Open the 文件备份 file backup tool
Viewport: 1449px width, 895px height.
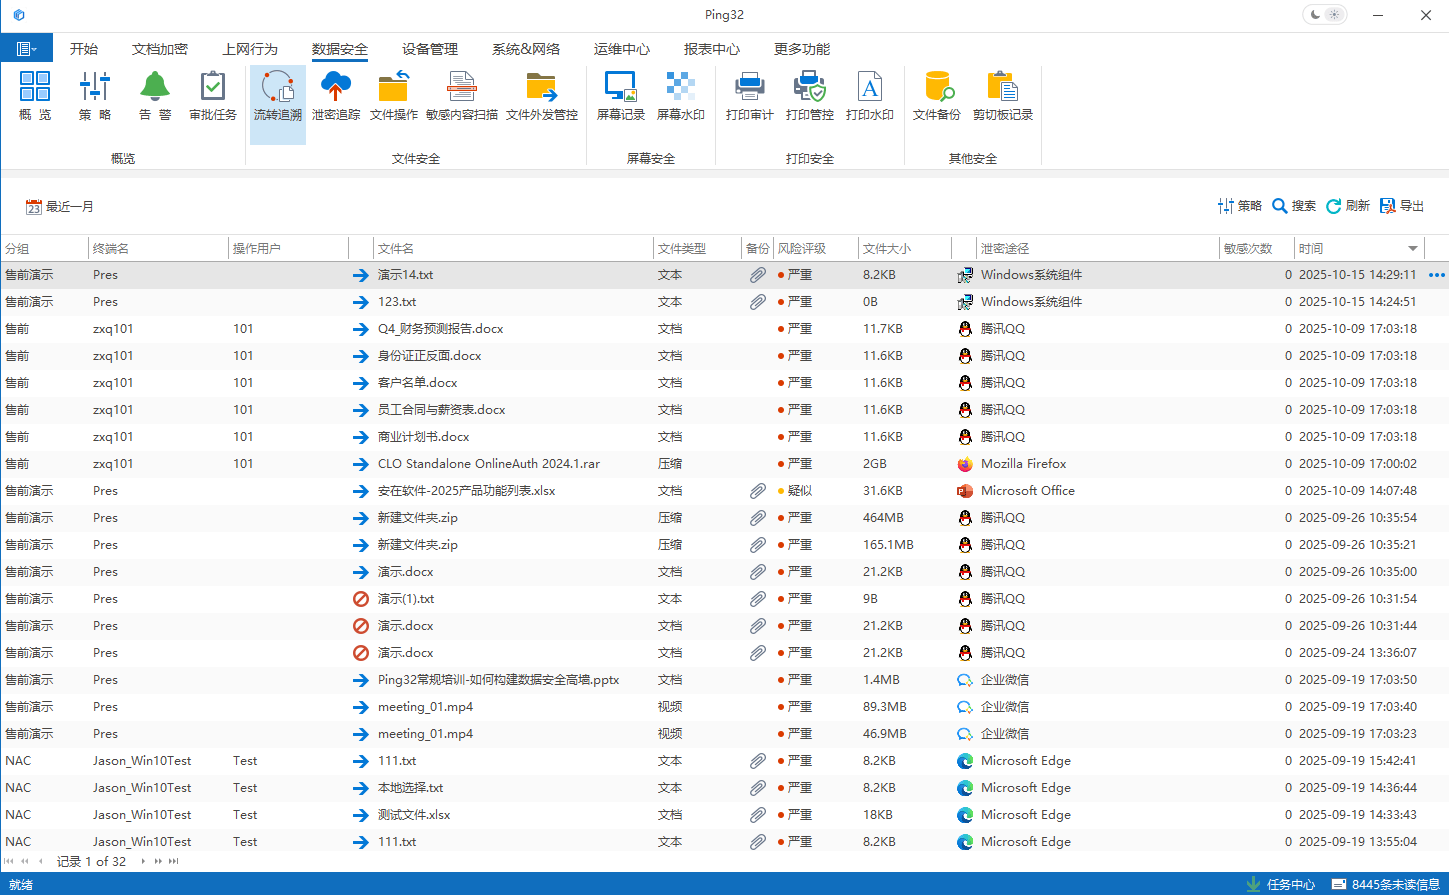pos(936,97)
